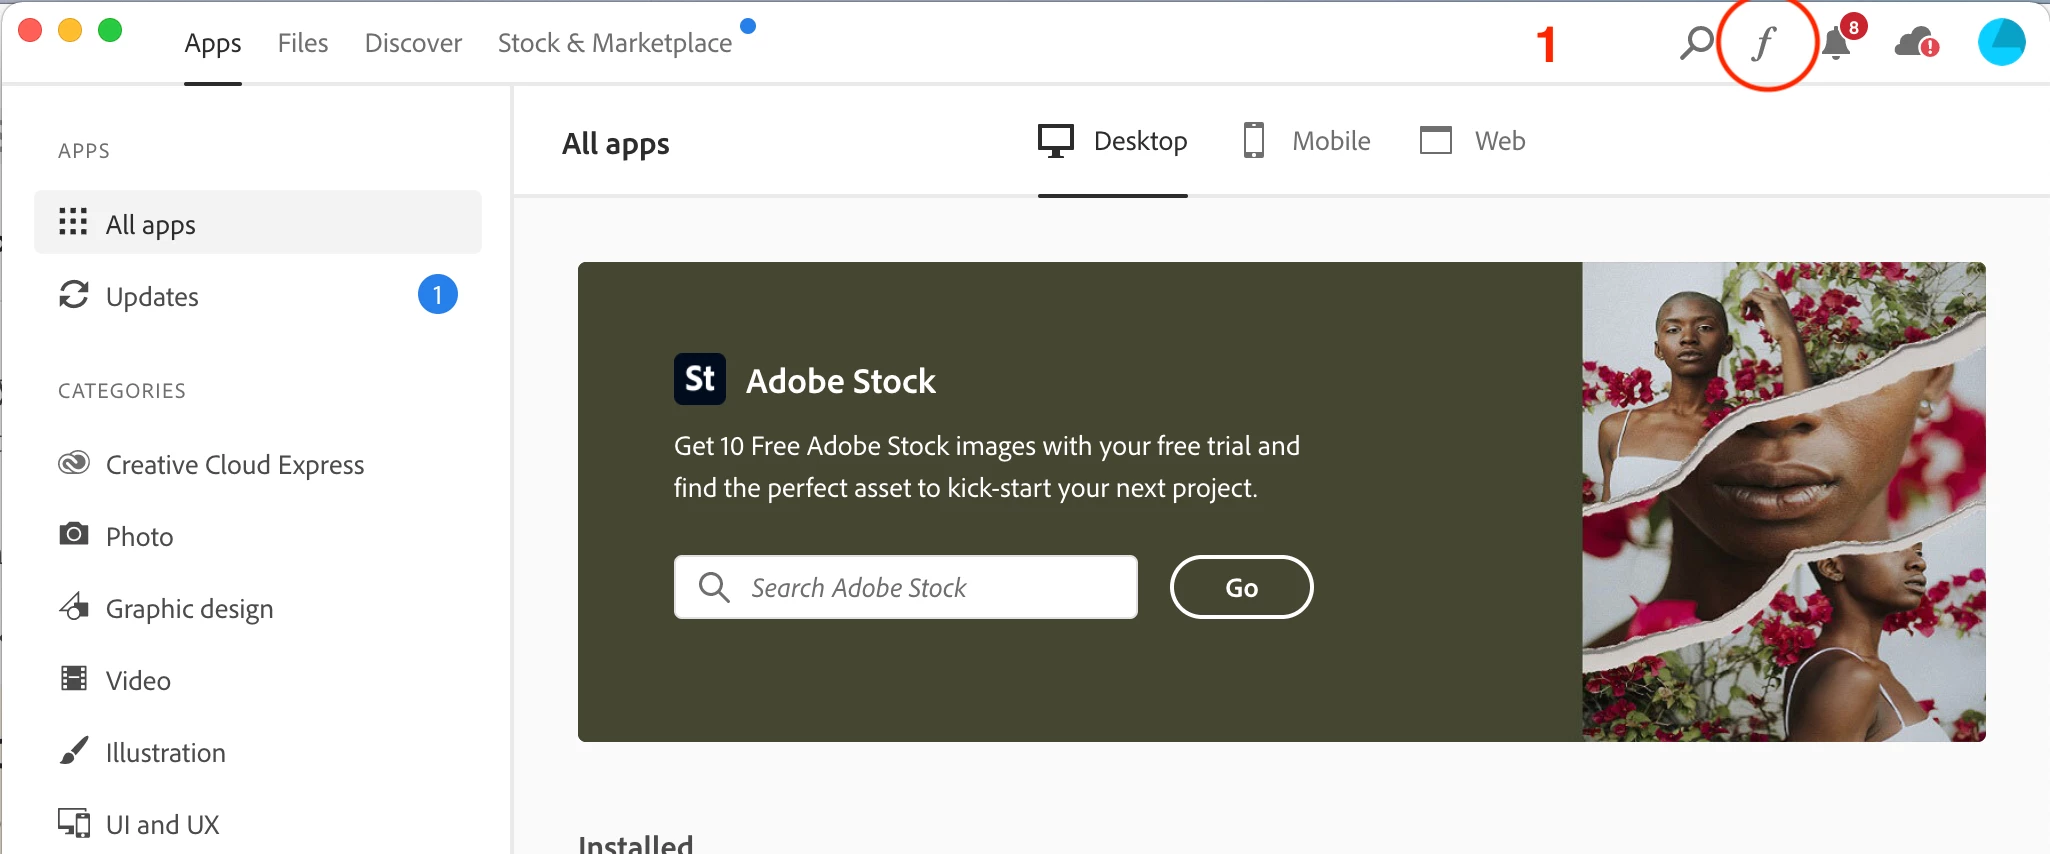Open the Discover tab
Viewport: 2050px width, 854px height.
point(413,43)
